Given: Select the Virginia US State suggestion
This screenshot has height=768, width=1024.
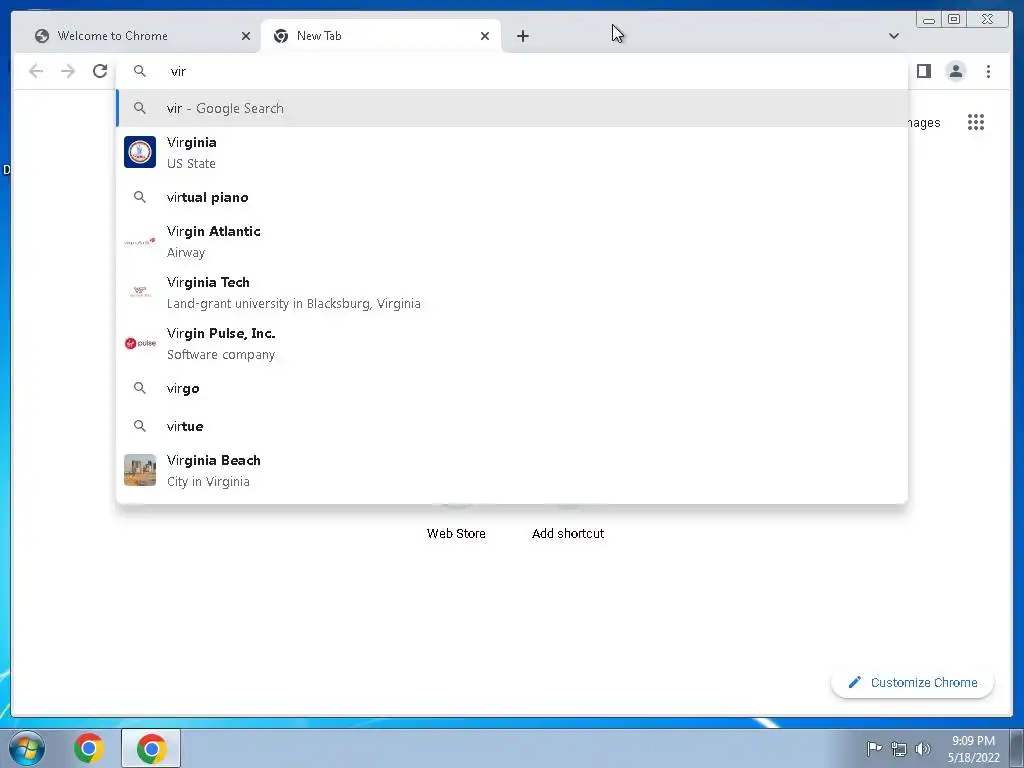Looking at the screenshot, I should coord(512,152).
